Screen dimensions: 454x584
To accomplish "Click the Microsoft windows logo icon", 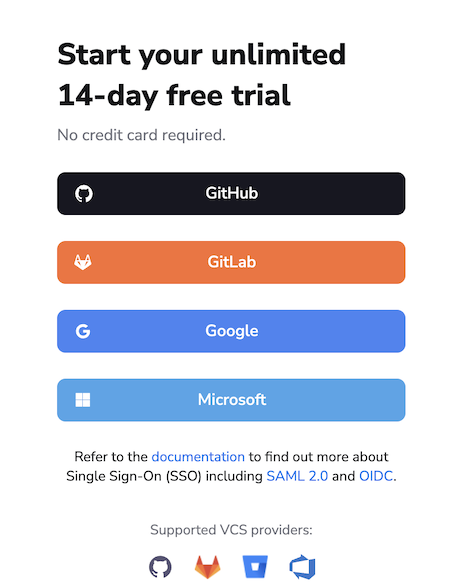I will click(x=83, y=400).
